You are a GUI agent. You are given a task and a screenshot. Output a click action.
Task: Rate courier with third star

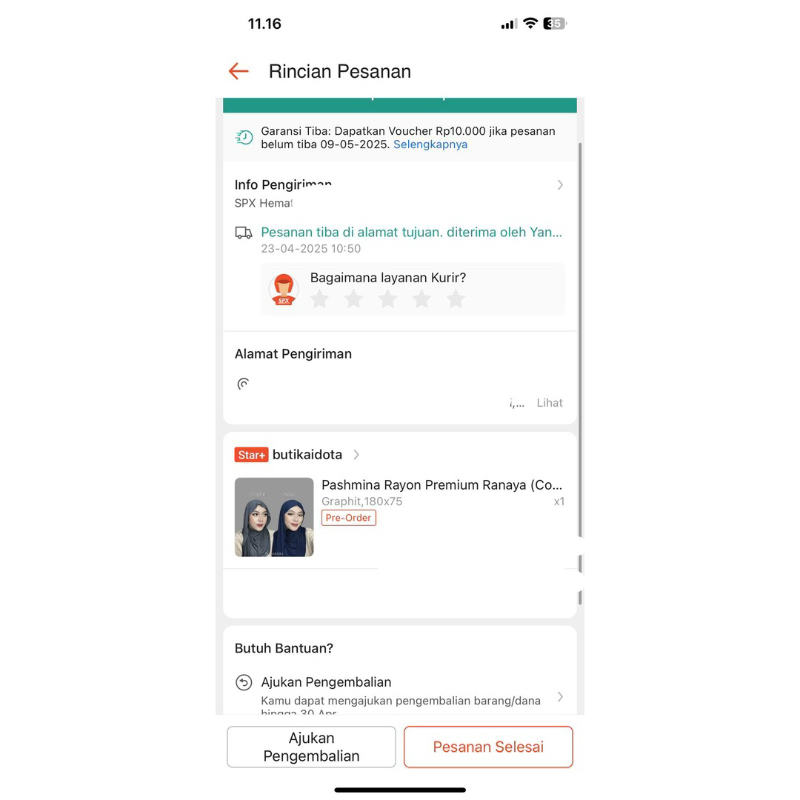click(x=388, y=299)
